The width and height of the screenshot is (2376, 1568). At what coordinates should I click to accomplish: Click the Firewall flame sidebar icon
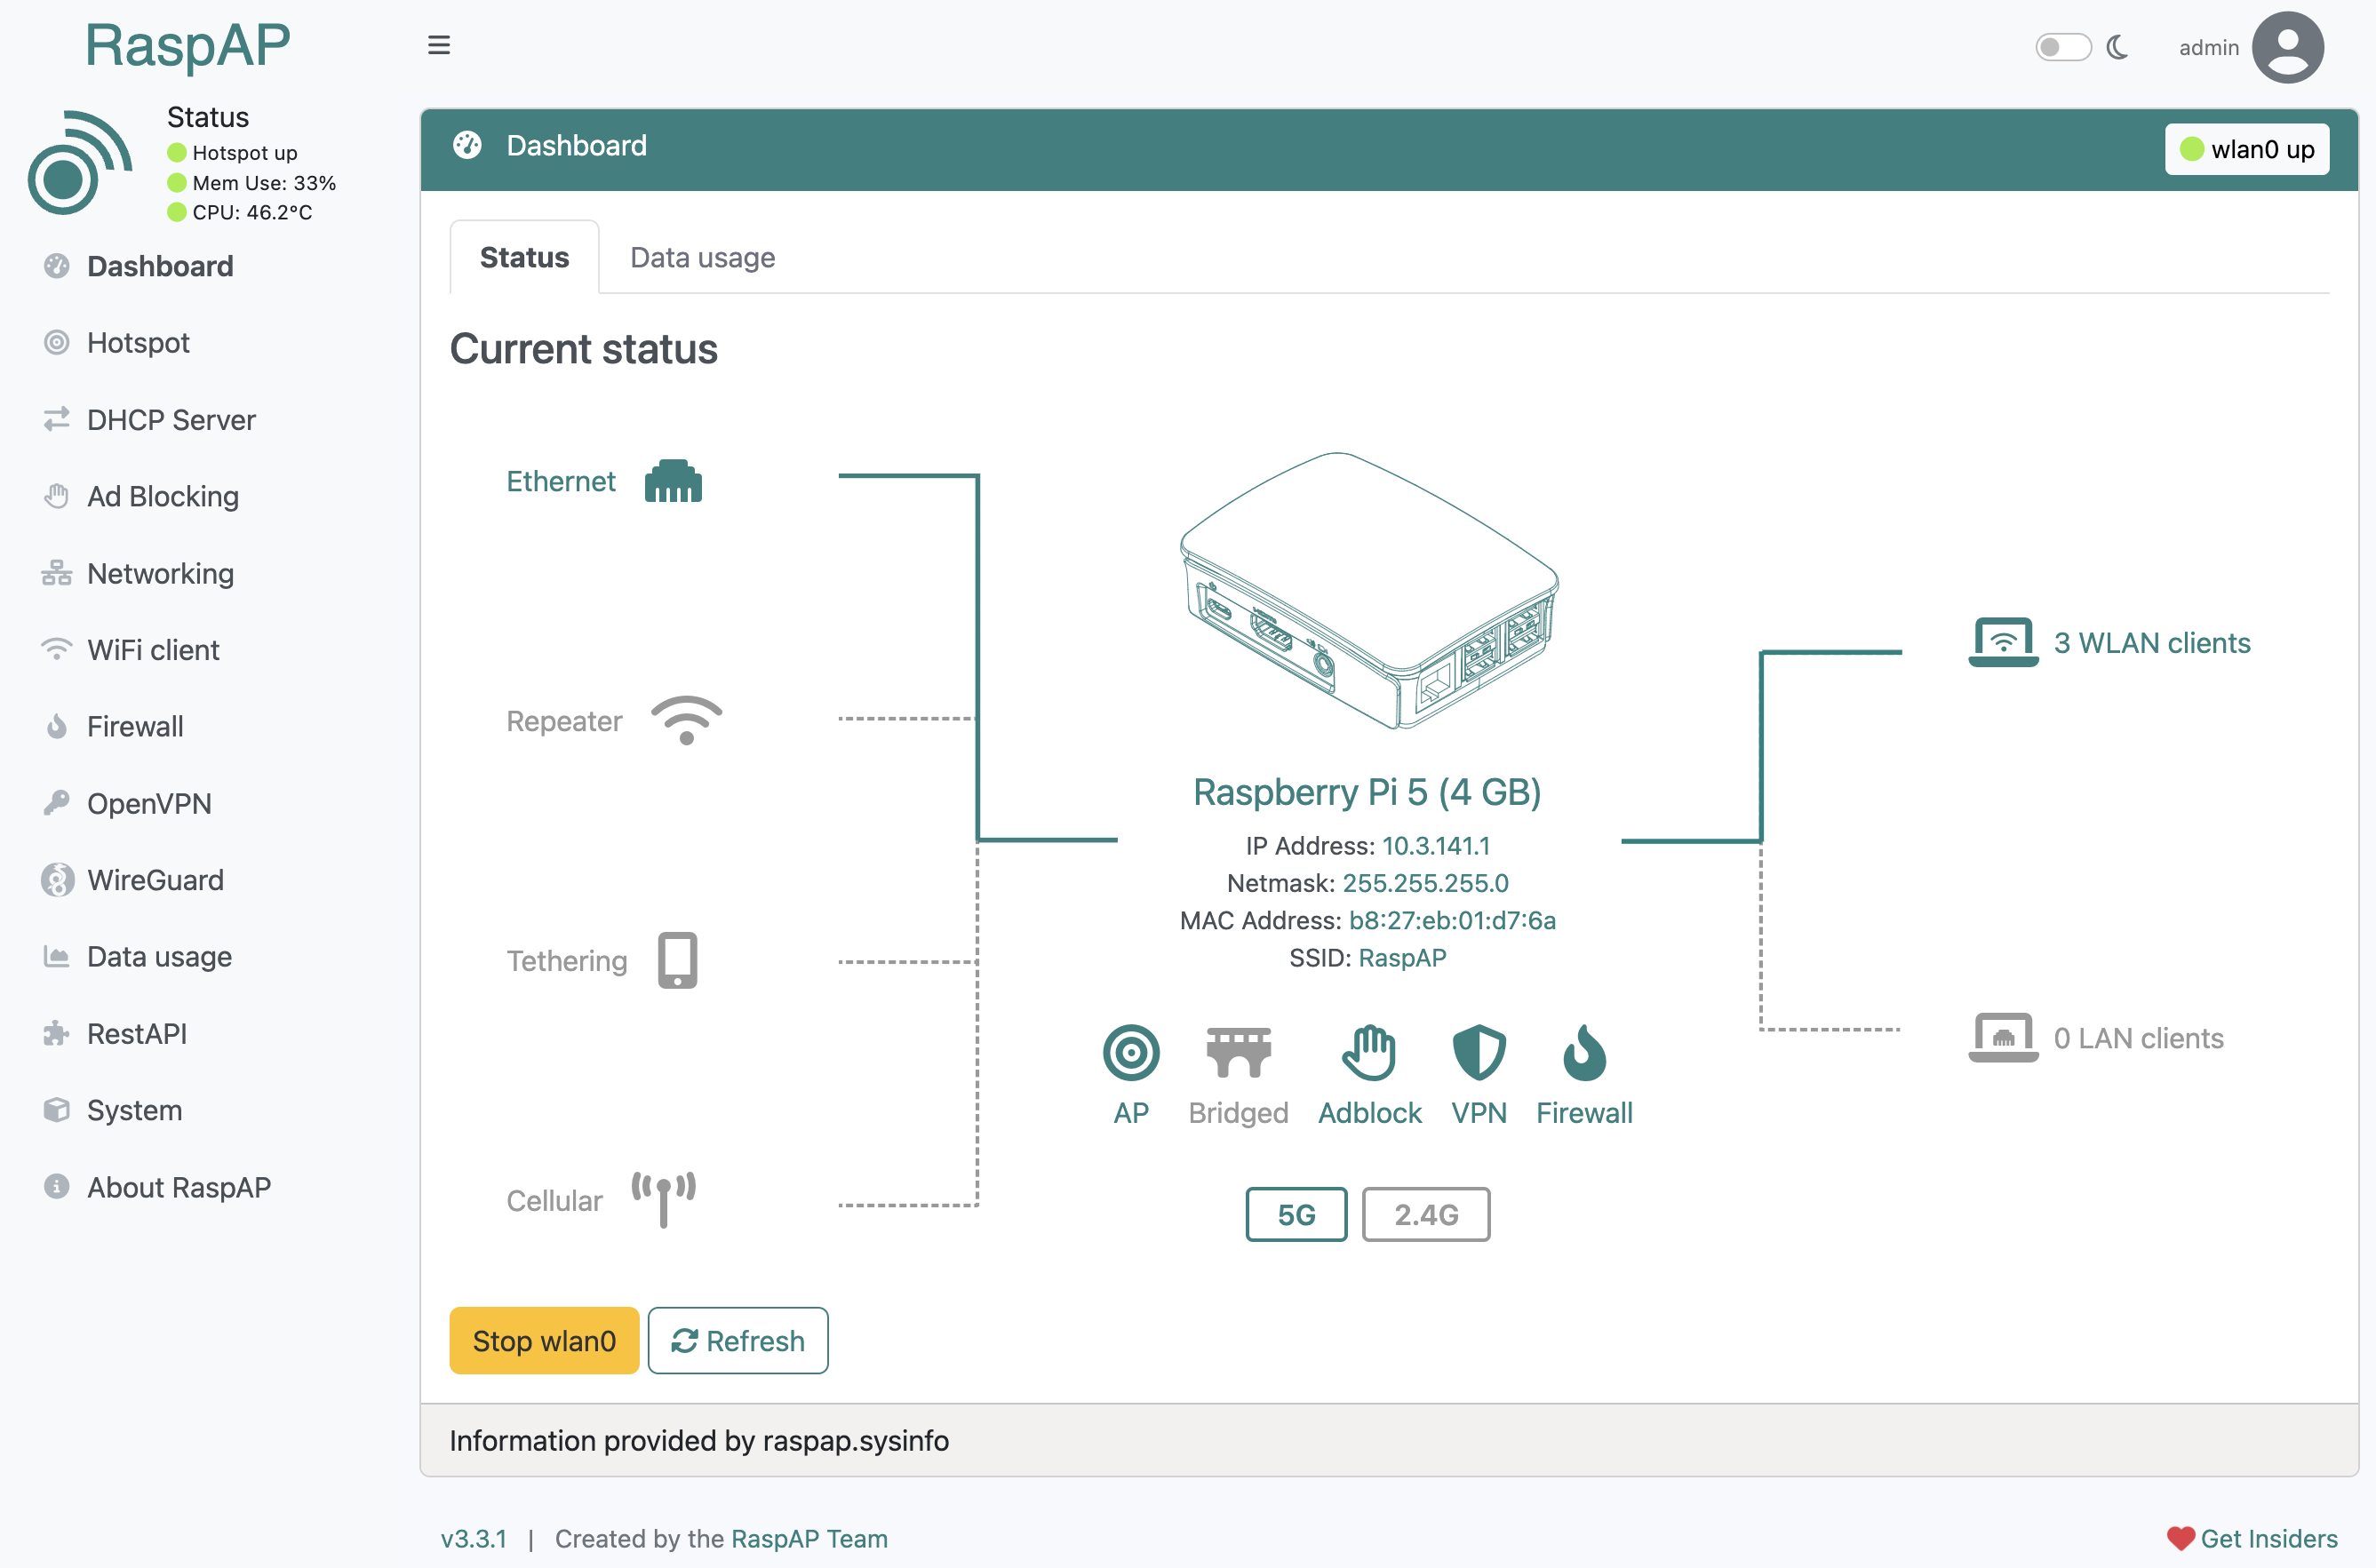(x=57, y=727)
